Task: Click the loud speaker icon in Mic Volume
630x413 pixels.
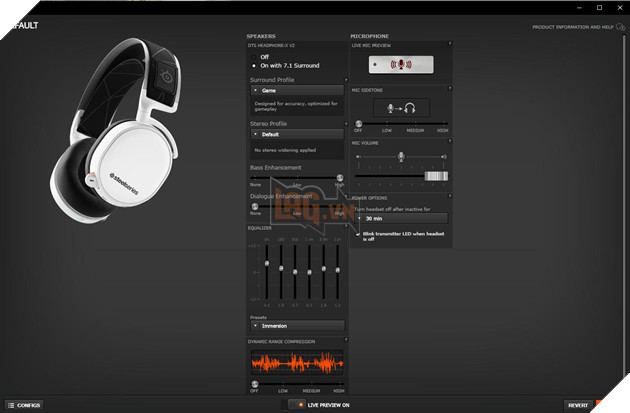Action: pyautogui.click(x=444, y=157)
